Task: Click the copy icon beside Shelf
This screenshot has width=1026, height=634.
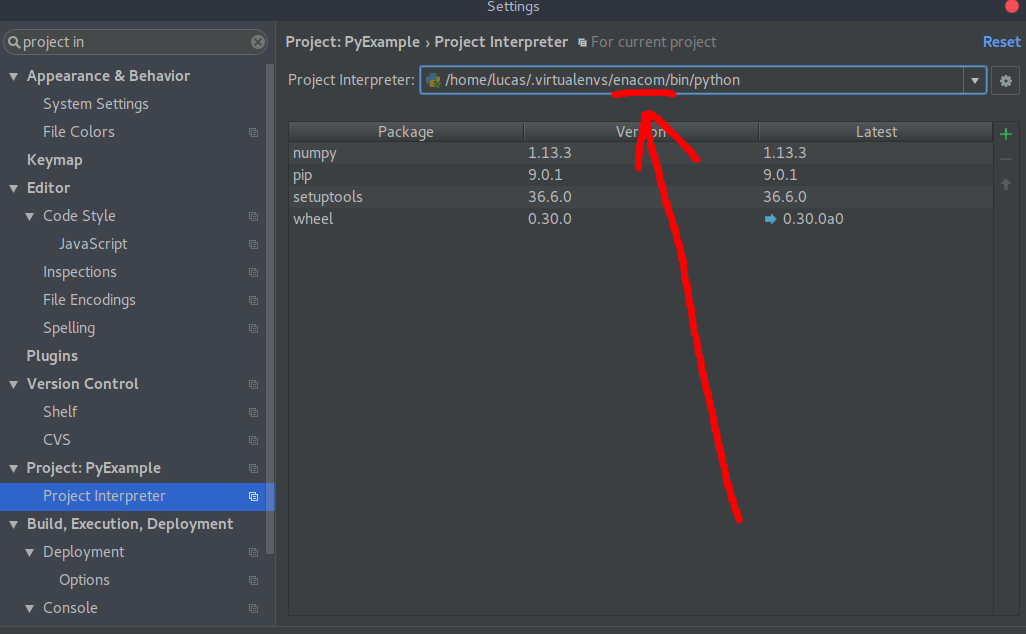Action: pyautogui.click(x=253, y=412)
